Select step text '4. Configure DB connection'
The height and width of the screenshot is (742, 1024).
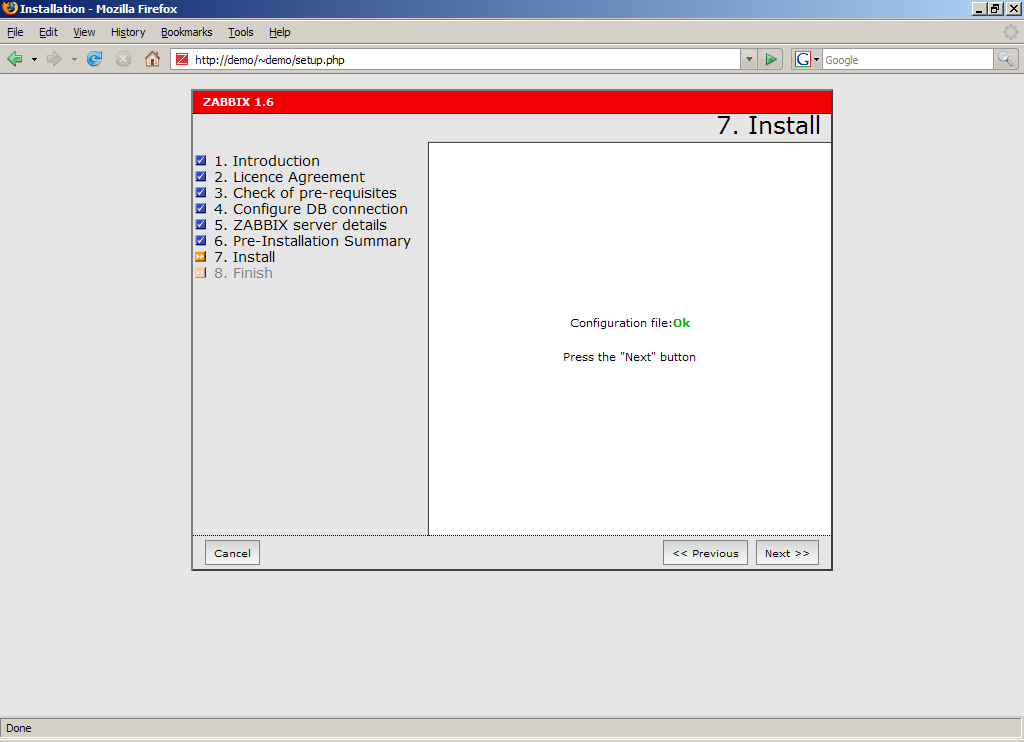tap(311, 209)
